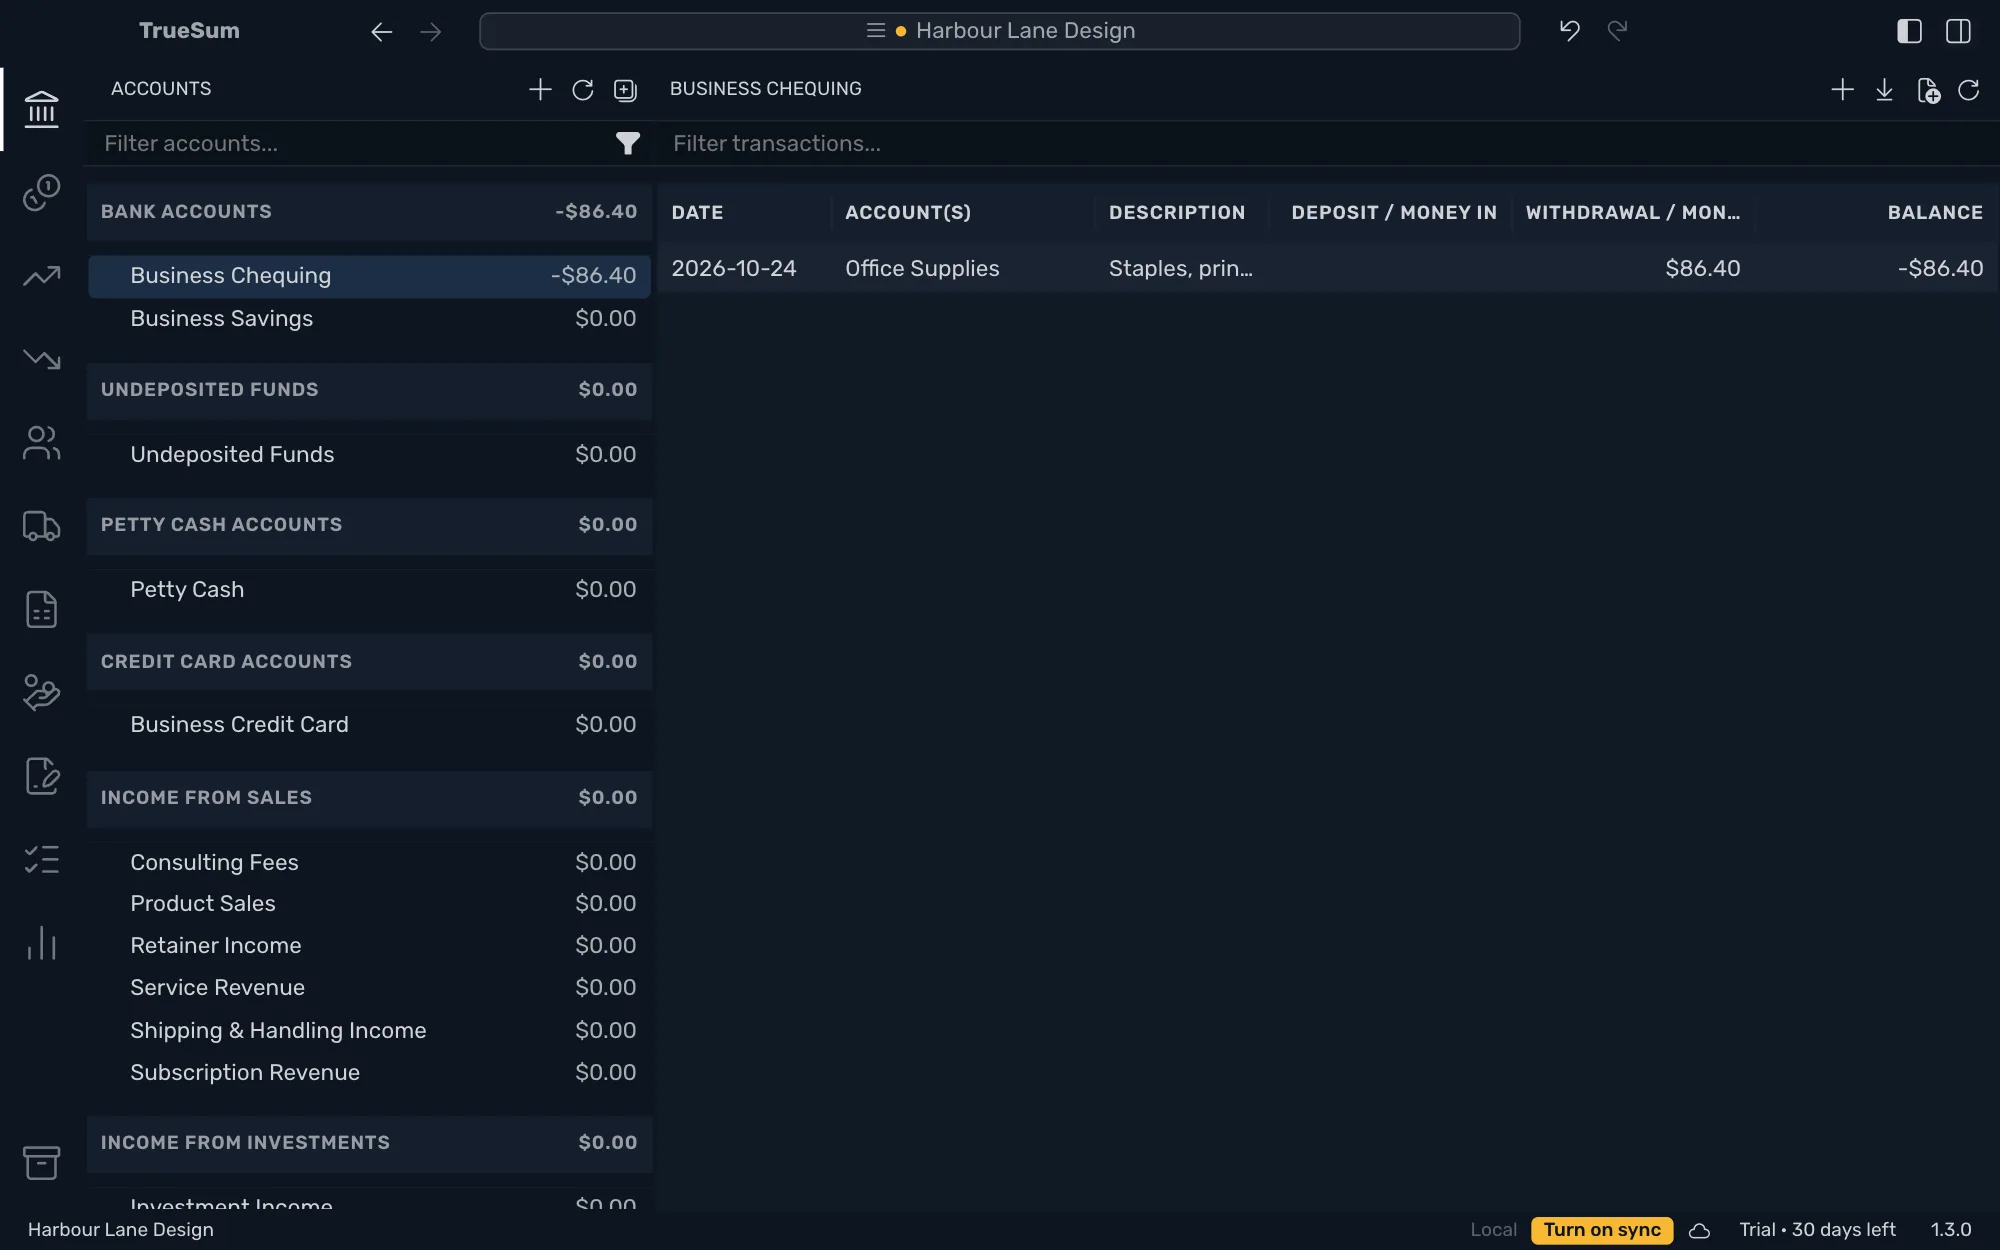
Task: Open the Harbour Lane Design title menu
Action: 1000,31
